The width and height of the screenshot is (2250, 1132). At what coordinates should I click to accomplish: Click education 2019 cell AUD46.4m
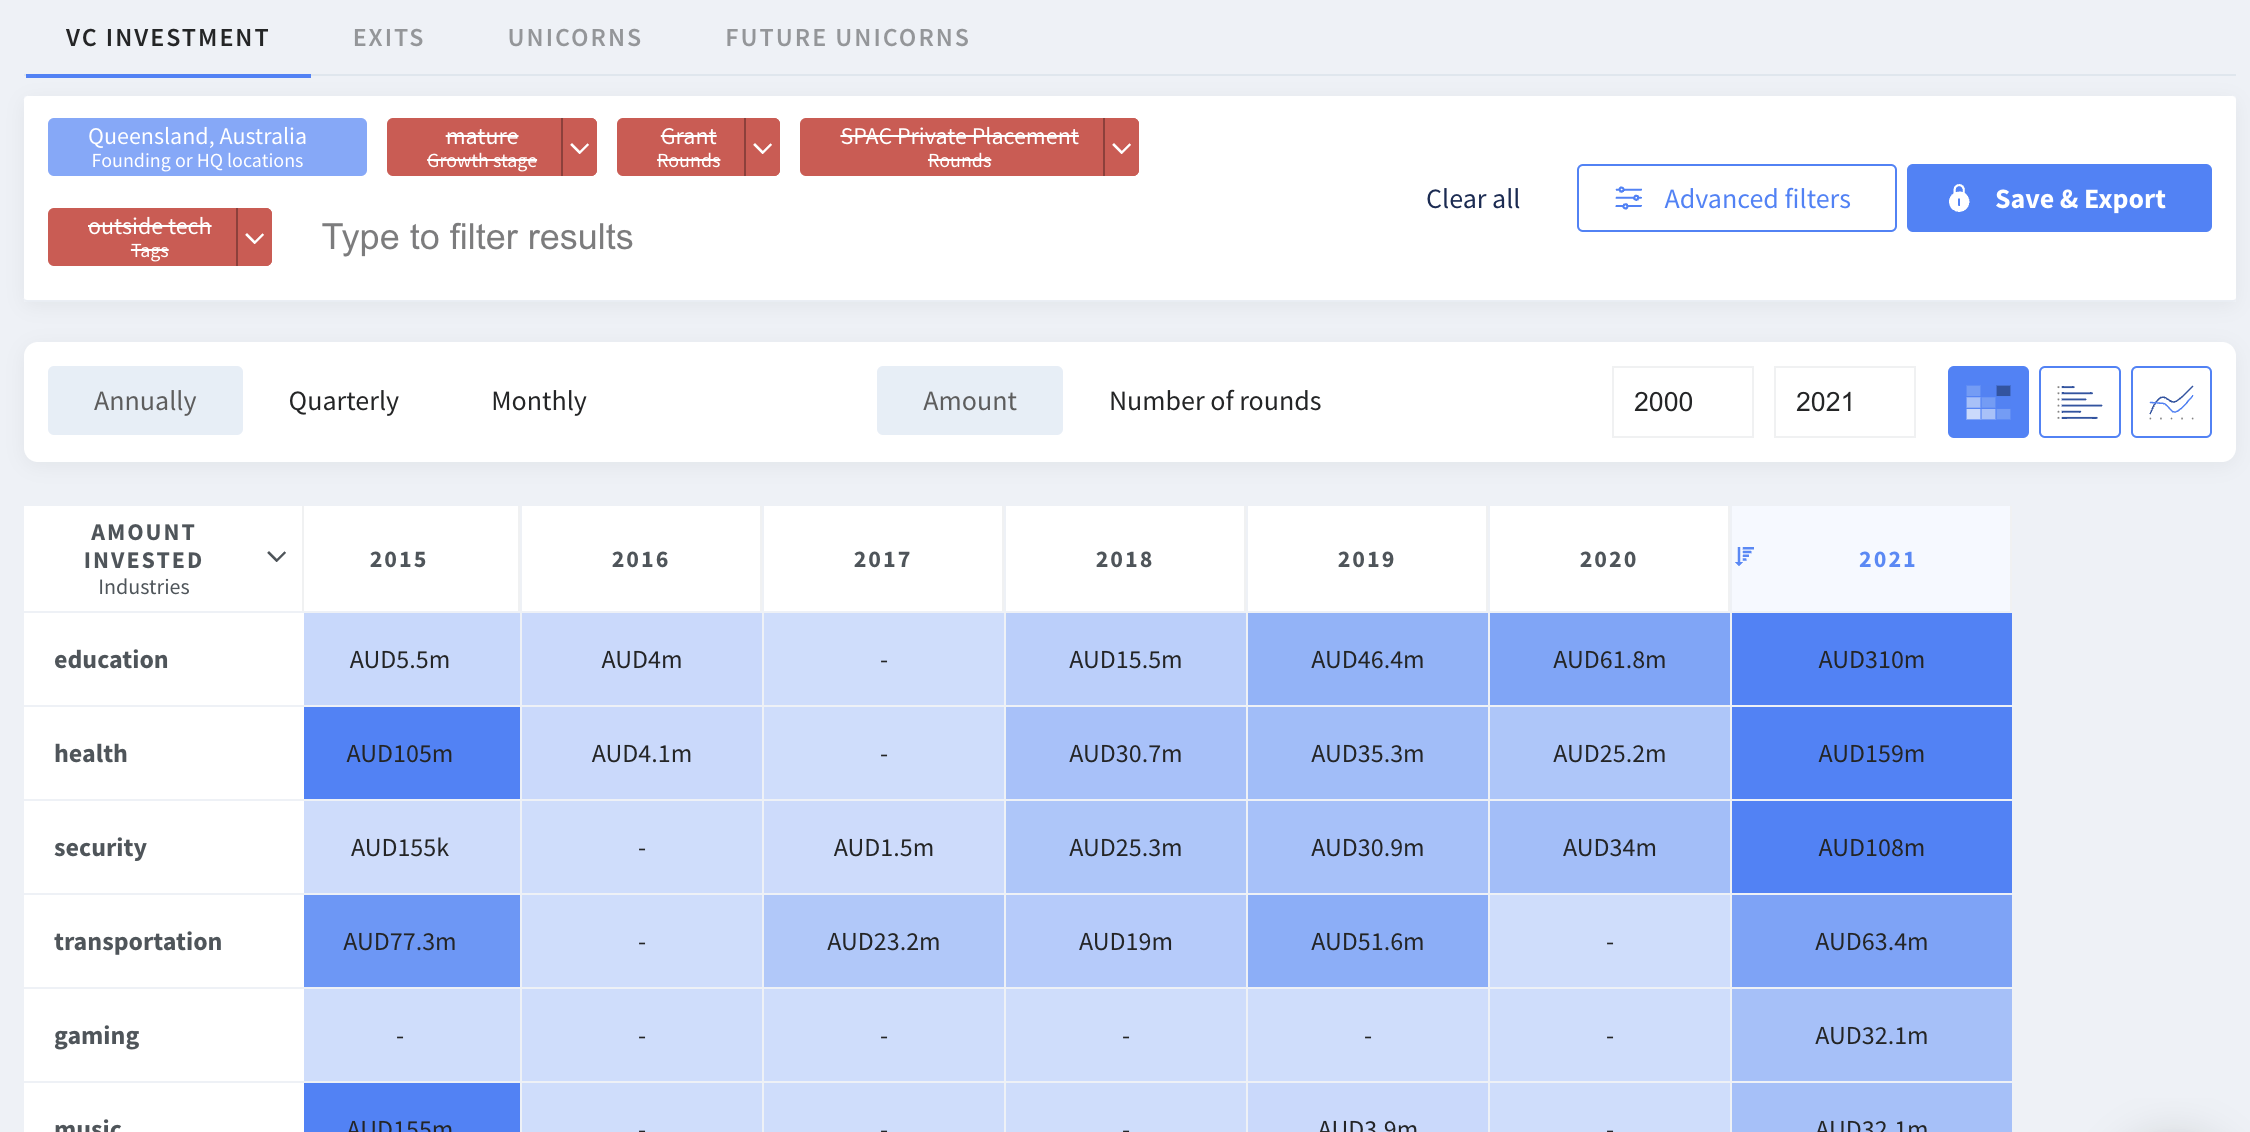(x=1367, y=659)
